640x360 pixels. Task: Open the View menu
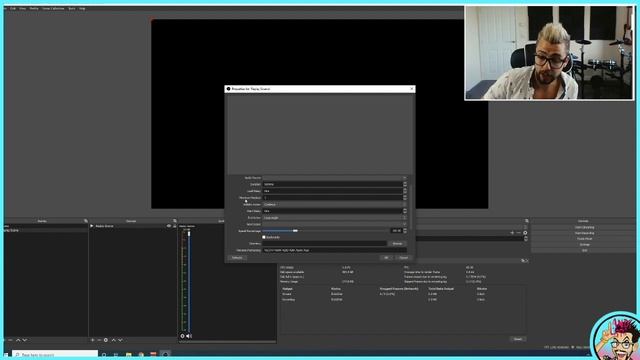pyautogui.click(x=22, y=8)
